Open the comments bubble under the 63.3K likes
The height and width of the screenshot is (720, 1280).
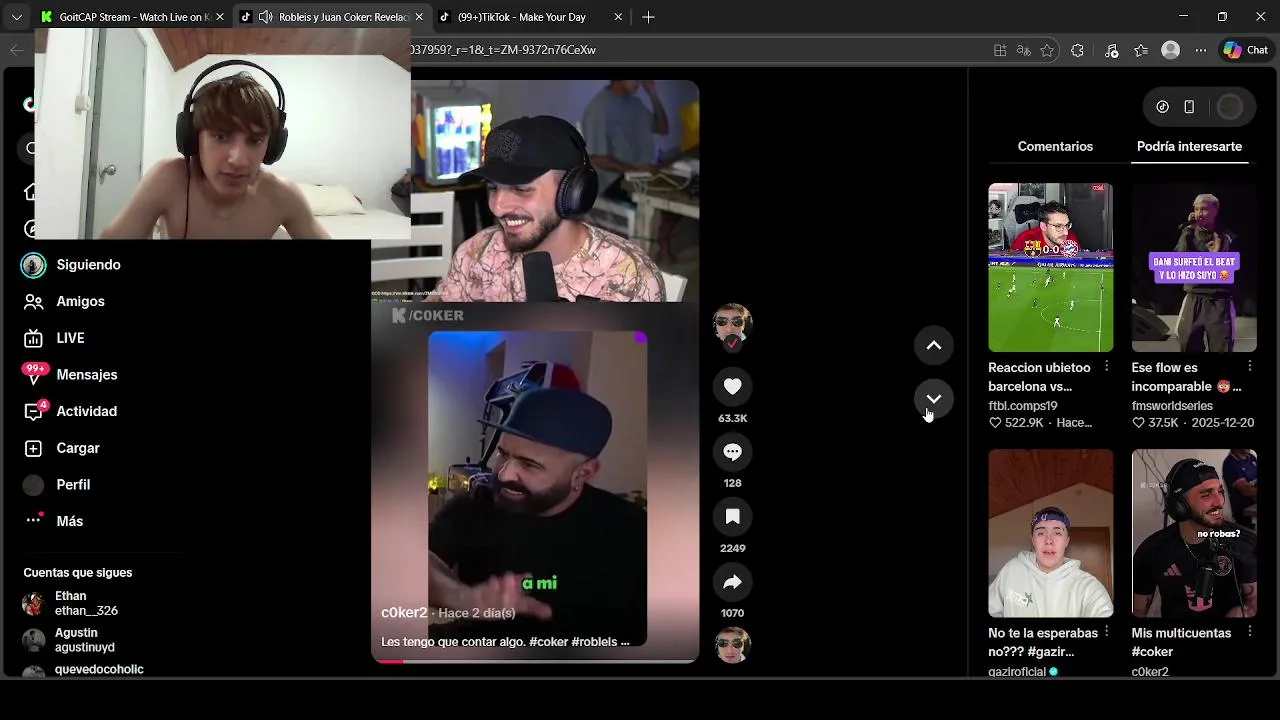pyautogui.click(x=732, y=452)
